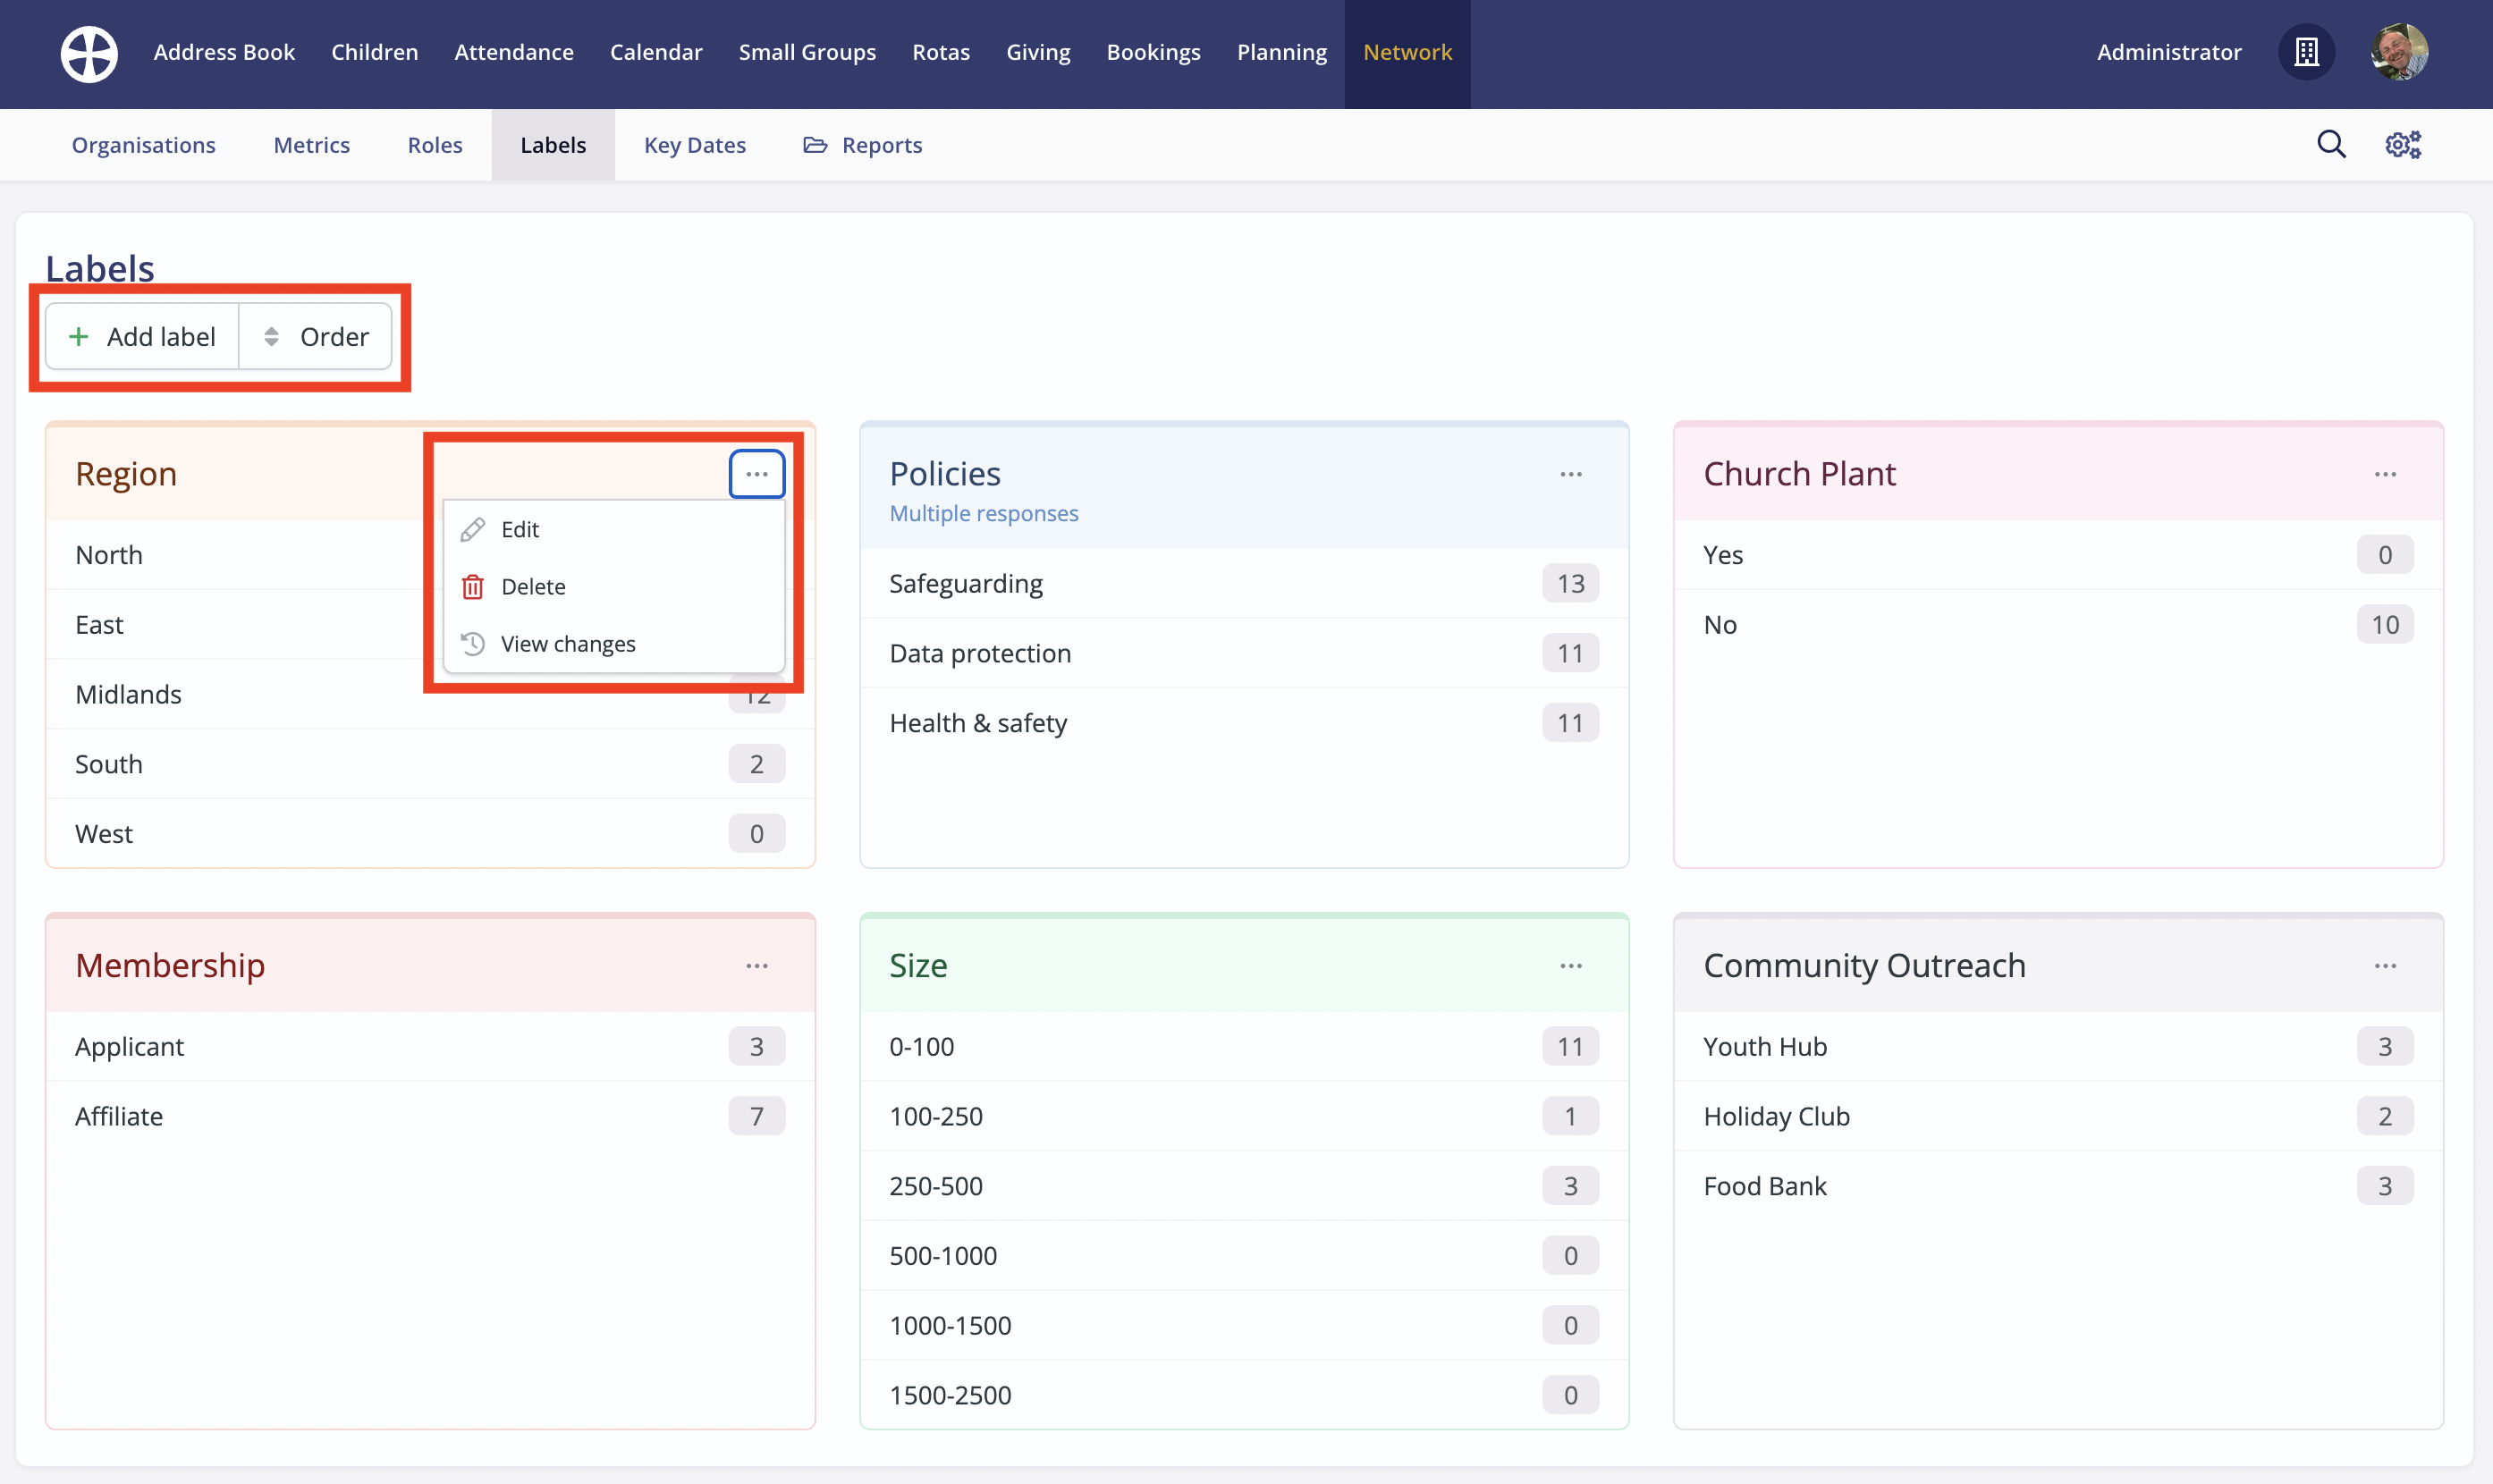Image resolution: width=2493 pixels, height=1484 pixels.
Task: Click the pencil Edit menu entry
Action: coord(520,529)
